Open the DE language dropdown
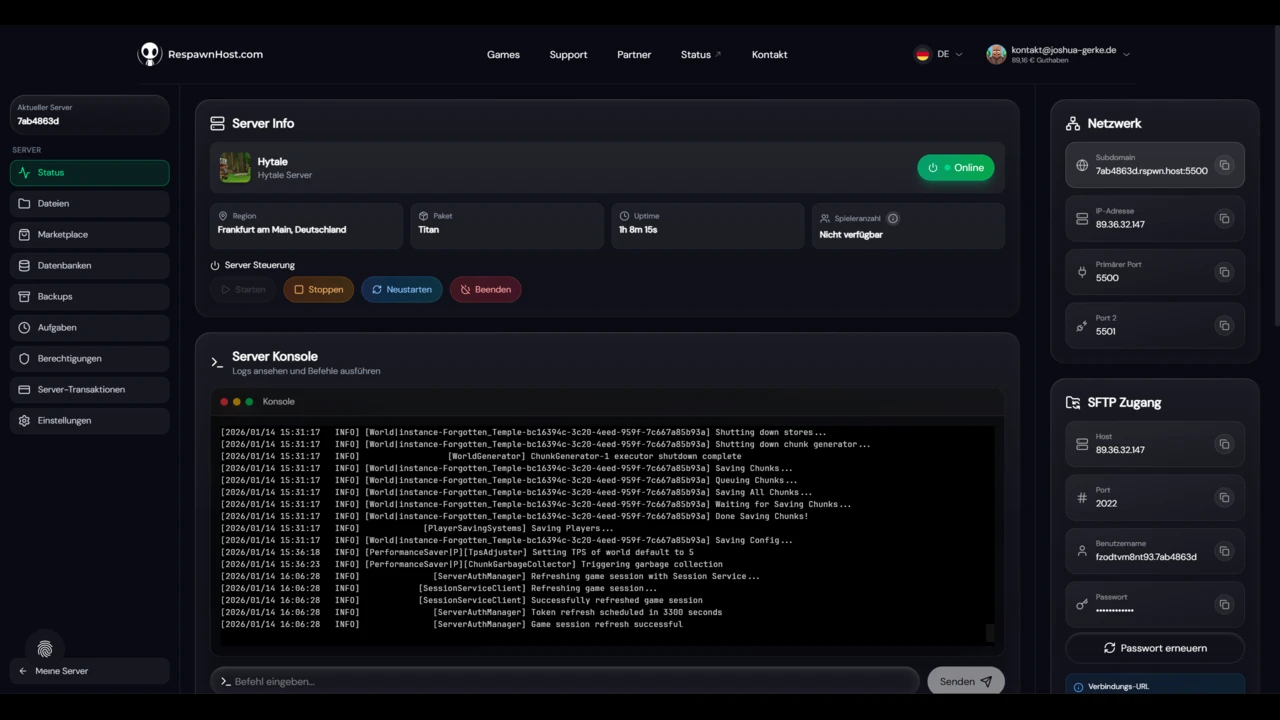The width and height of the screenshot is (1280, 720). pos(940,54)
